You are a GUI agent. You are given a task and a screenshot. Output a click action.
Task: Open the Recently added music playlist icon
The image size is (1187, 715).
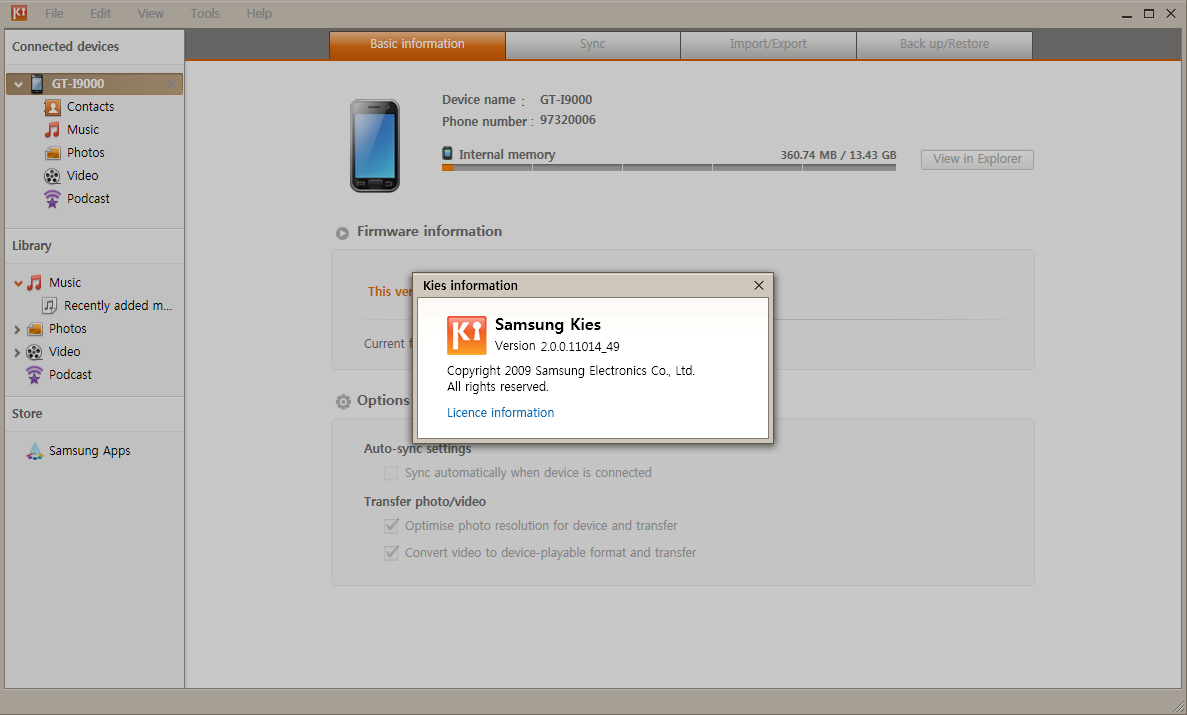pos(49,305)
